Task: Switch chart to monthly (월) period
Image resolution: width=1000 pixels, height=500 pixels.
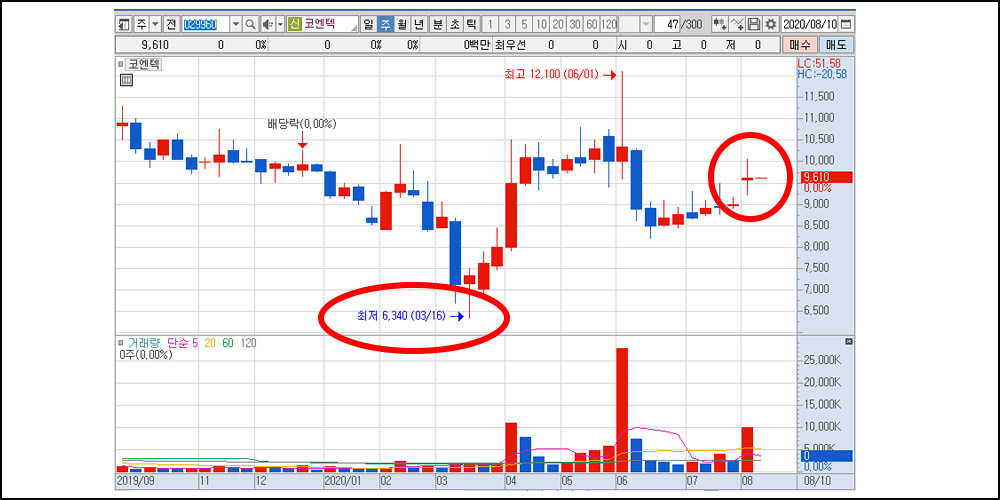Action: (402, 24)
